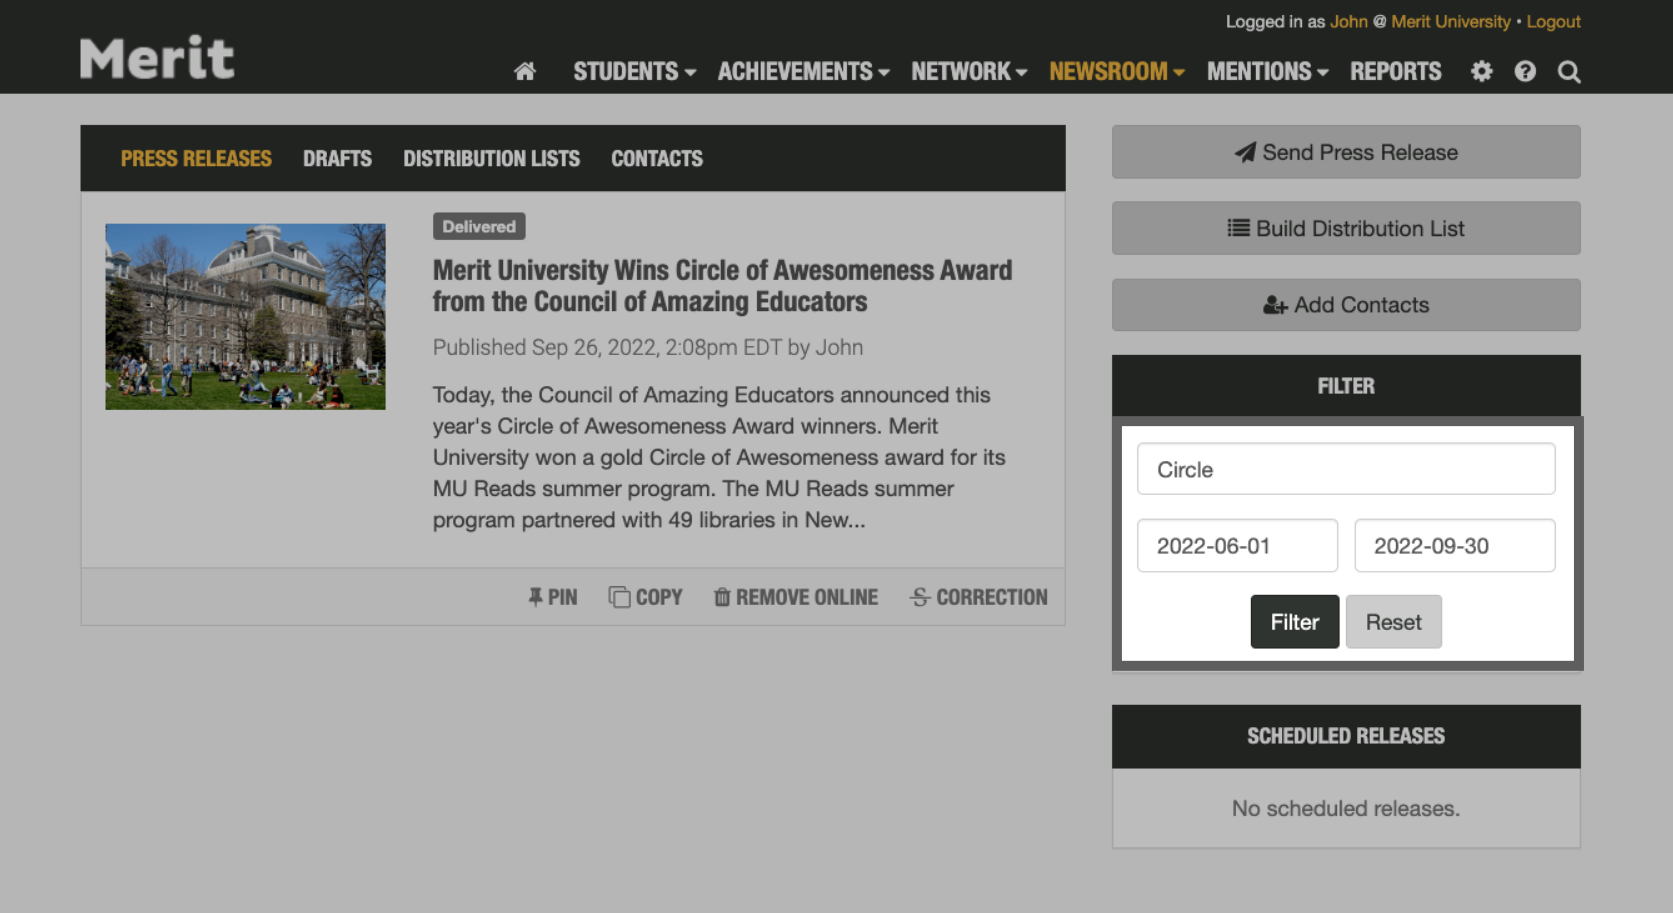Viewport: 1673px width, 913px height.
Task: Issue a correction to the press release
Action: [x=977, y=597]
